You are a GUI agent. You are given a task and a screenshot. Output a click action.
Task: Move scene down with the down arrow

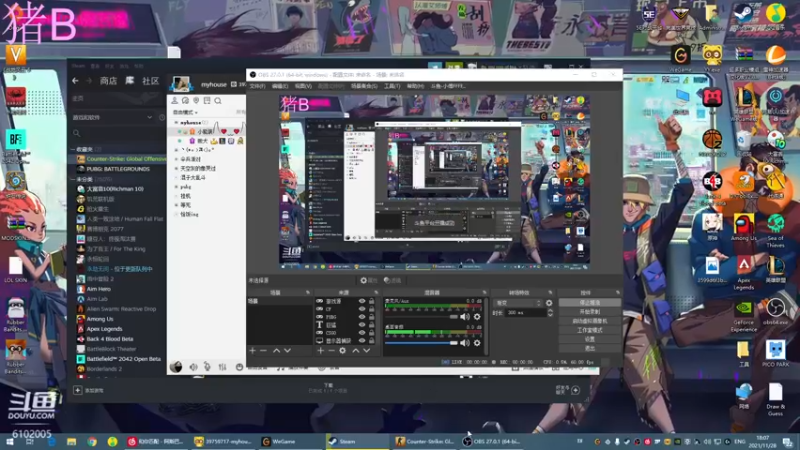(x=287, y=351)
